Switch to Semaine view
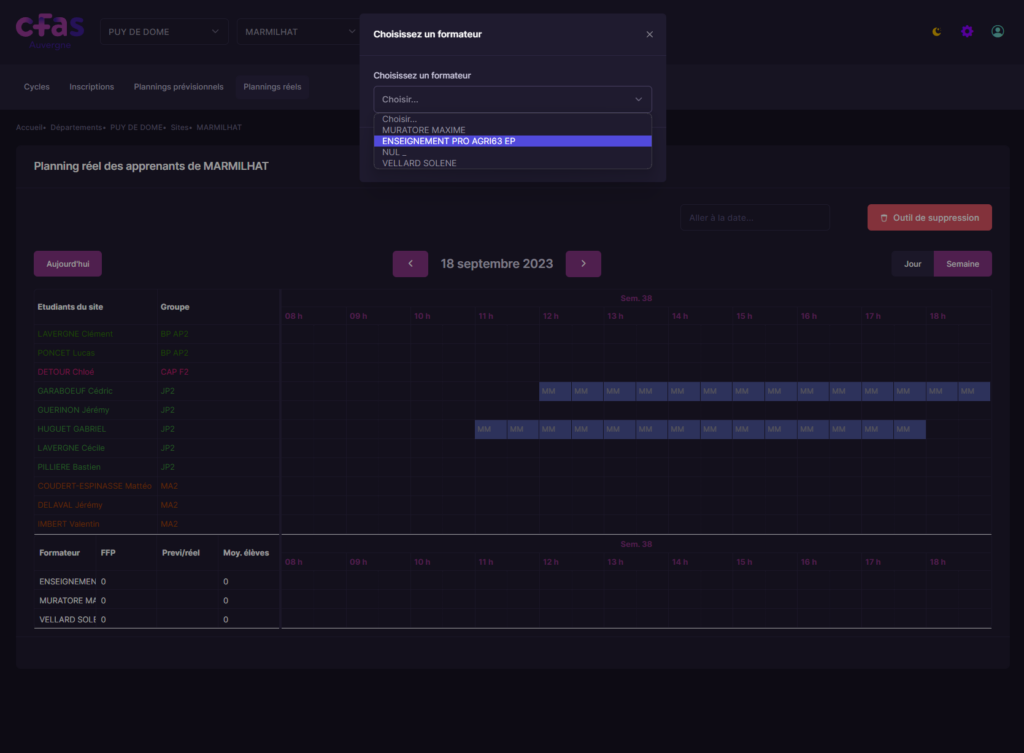Viewport: 1024px width, 753px height. (x=963, y=264)
